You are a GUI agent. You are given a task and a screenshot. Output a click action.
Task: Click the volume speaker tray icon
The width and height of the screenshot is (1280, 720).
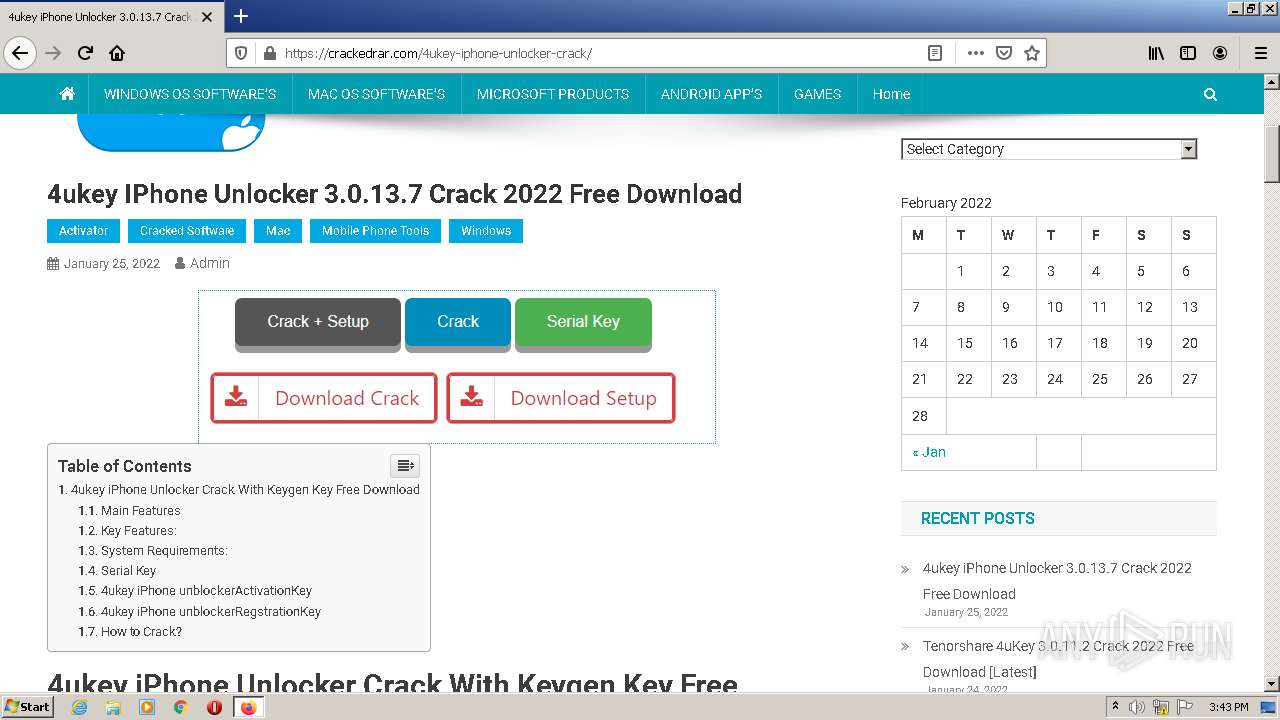(x=1137, y=707)
